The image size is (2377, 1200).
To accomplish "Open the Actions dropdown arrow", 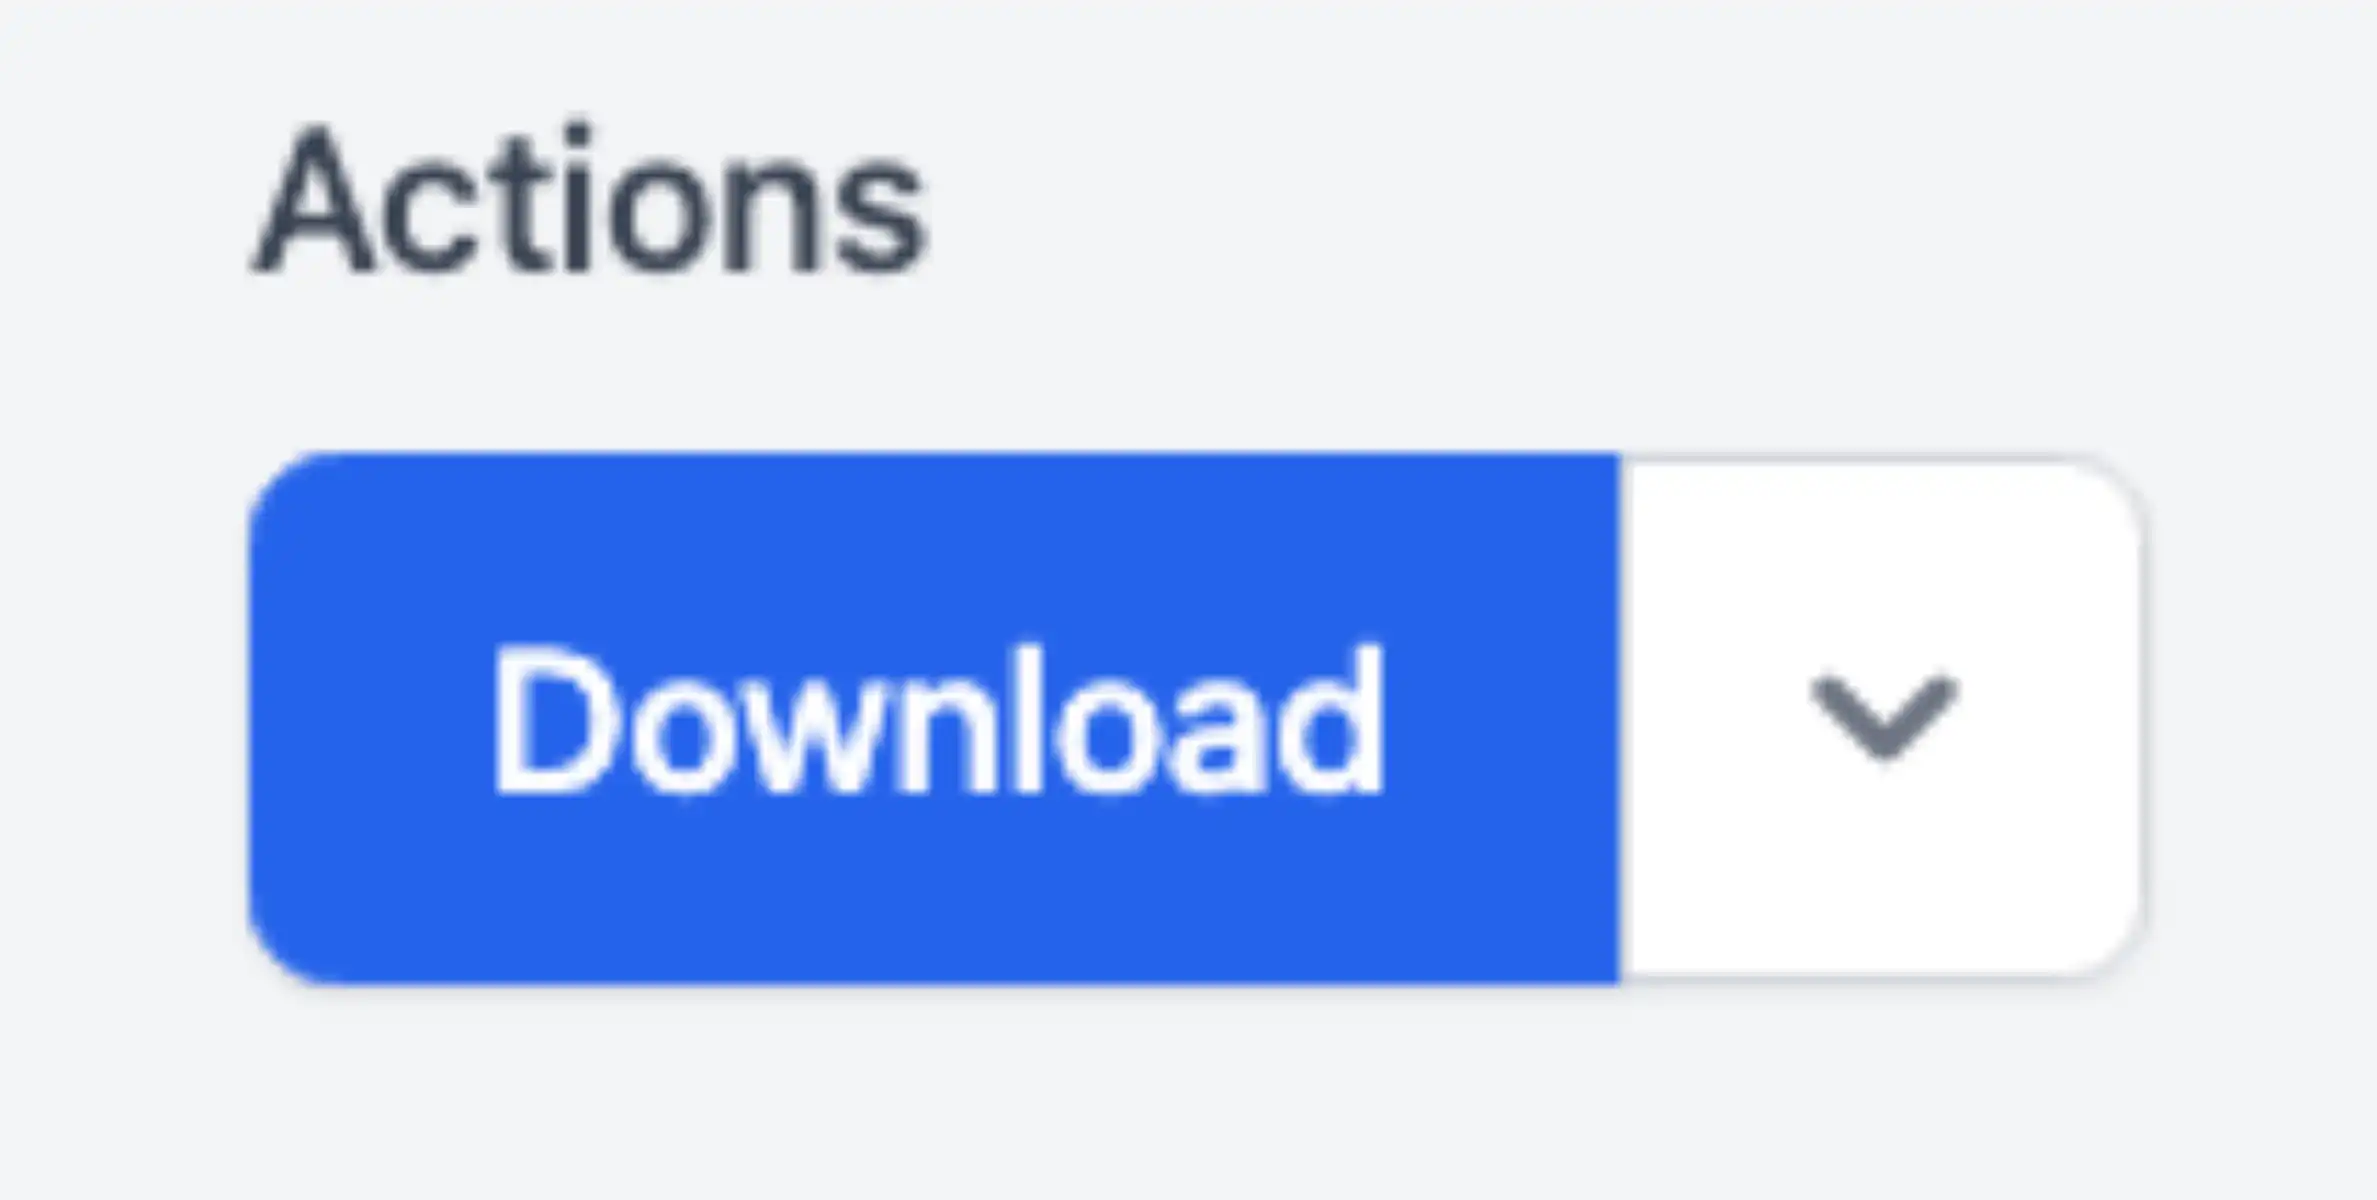I will 1882,718.
